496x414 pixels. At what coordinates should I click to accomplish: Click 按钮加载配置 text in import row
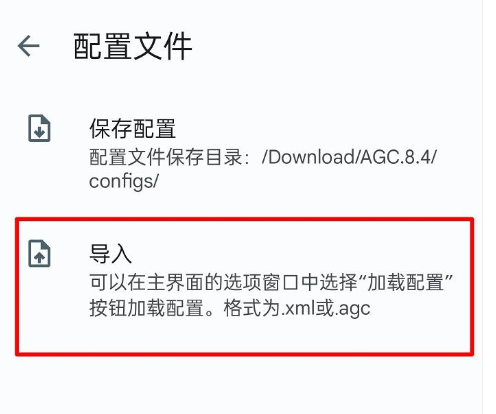[x=146, y=308]
